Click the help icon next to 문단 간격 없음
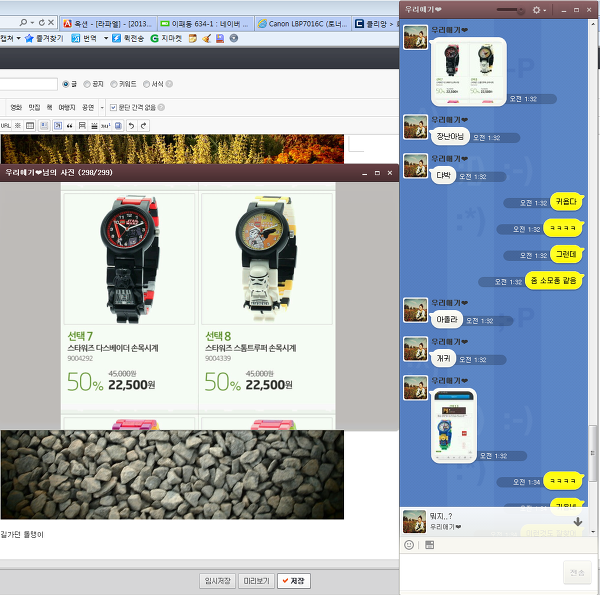 (x=161, y=108)
